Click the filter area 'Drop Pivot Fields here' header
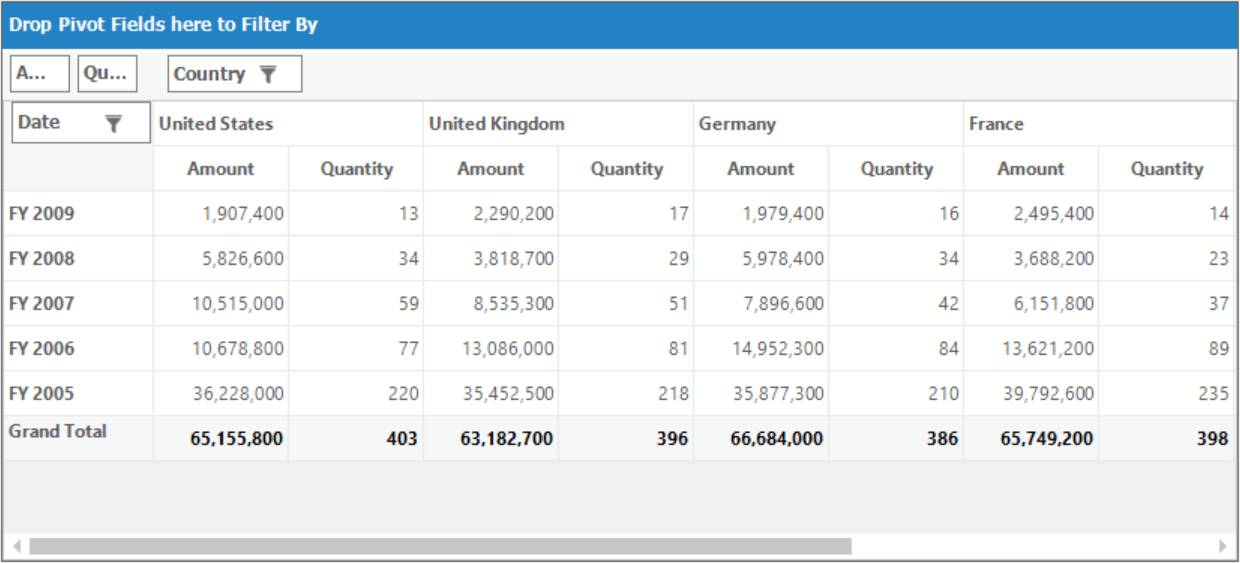This screenshot has width=1240, height=563. (x=620, y=25)
